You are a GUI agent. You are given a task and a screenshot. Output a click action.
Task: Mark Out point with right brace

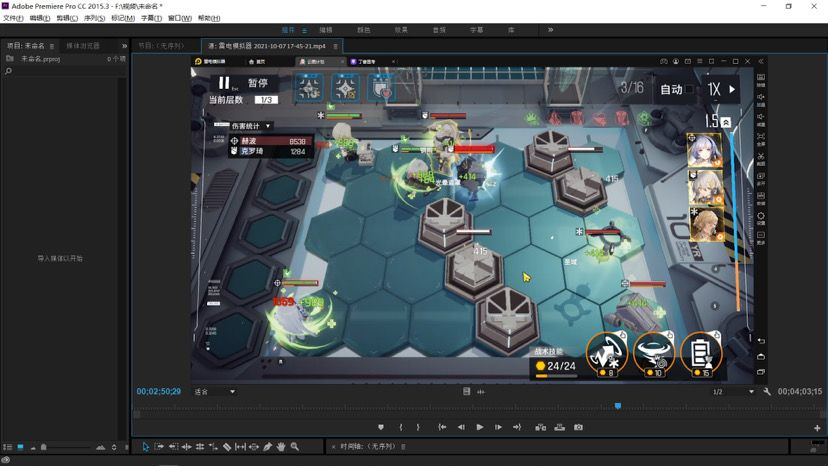[418, 427]
